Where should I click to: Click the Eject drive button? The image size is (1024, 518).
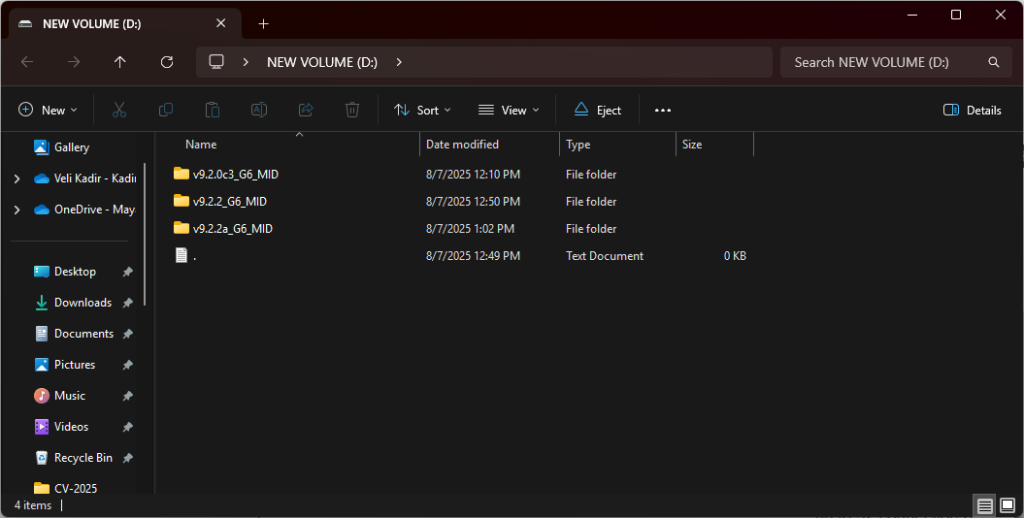coord(598,110)
